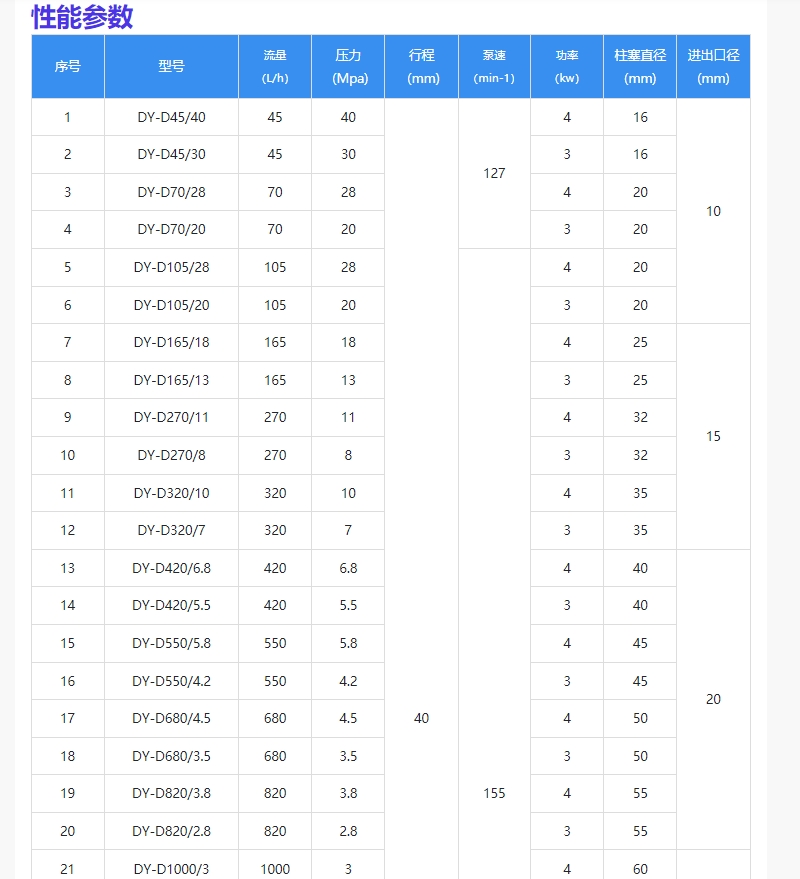800x879 pixels.
Task: Select model cell DY-D320/7
Action: (x=172, y=530)
